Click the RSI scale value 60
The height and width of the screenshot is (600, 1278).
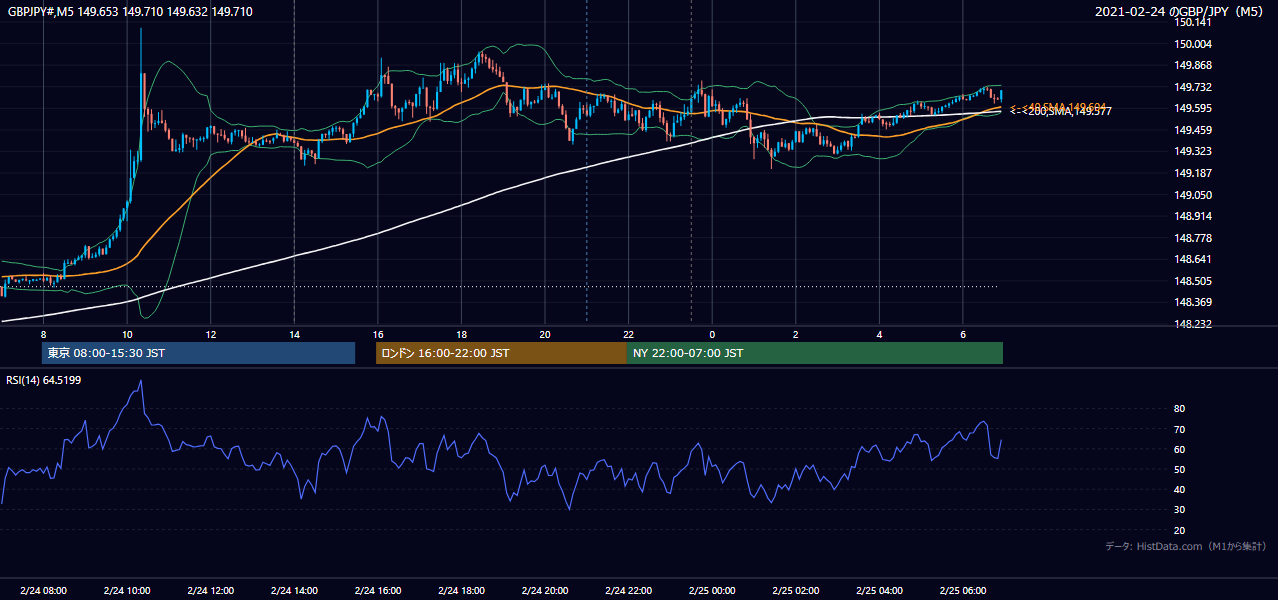[x=1180, y=449]
